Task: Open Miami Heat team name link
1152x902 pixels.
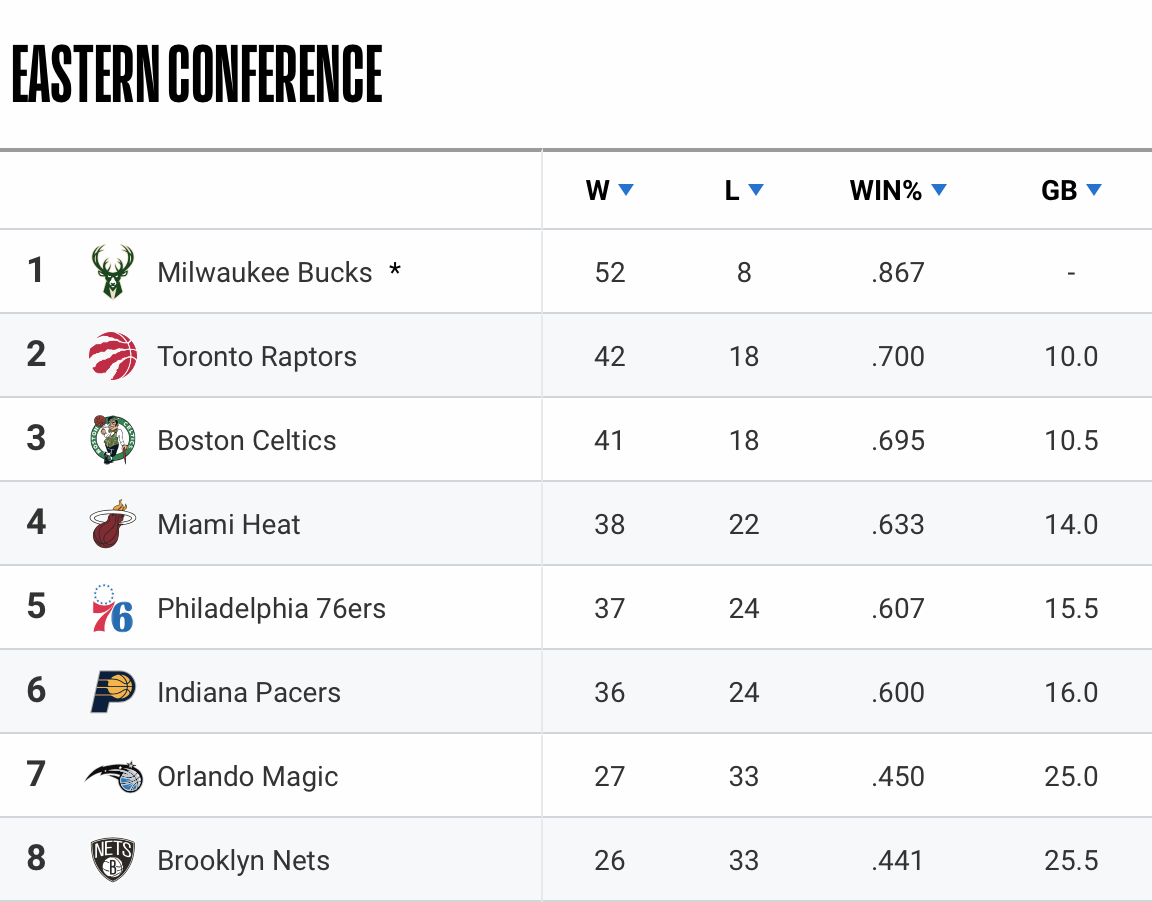Action: pos(228,525)
